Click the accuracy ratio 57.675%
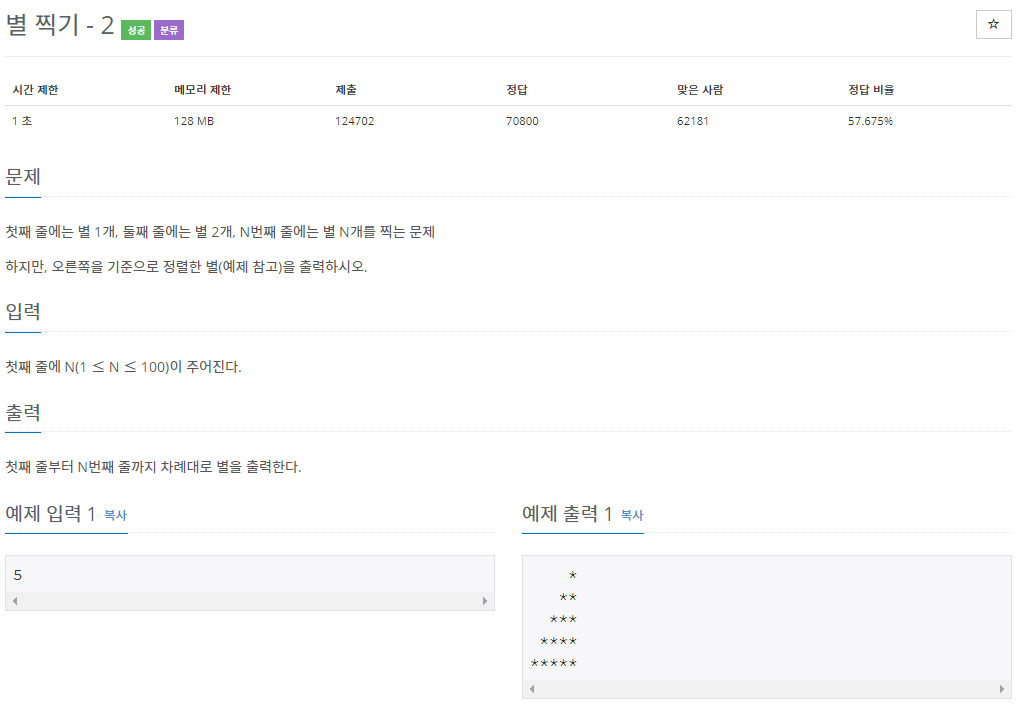The width and height of the screenshot is (1025, 718). click(x=871, y=121)
